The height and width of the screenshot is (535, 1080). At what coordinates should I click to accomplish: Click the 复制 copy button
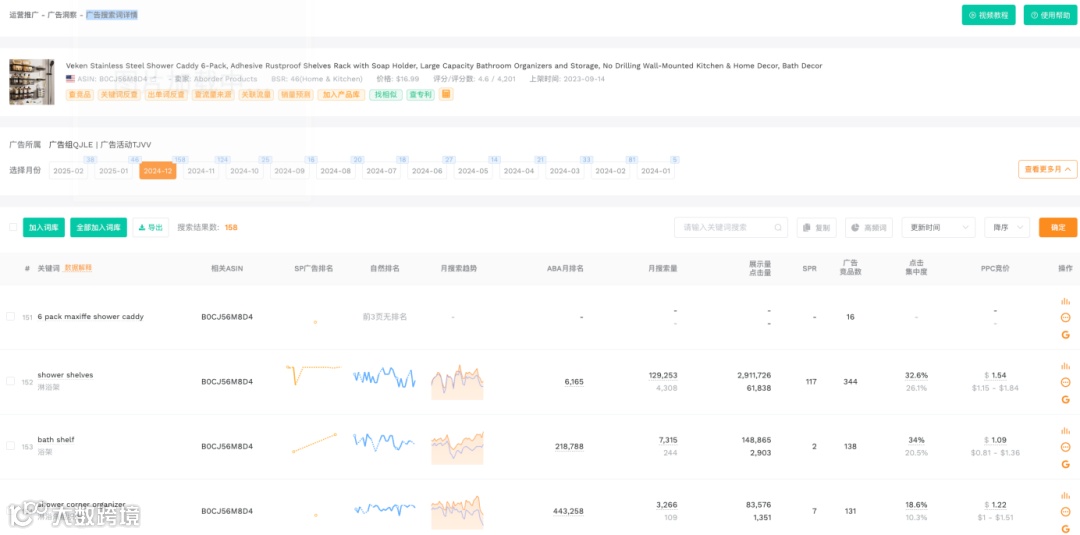(x=816, y=228)
